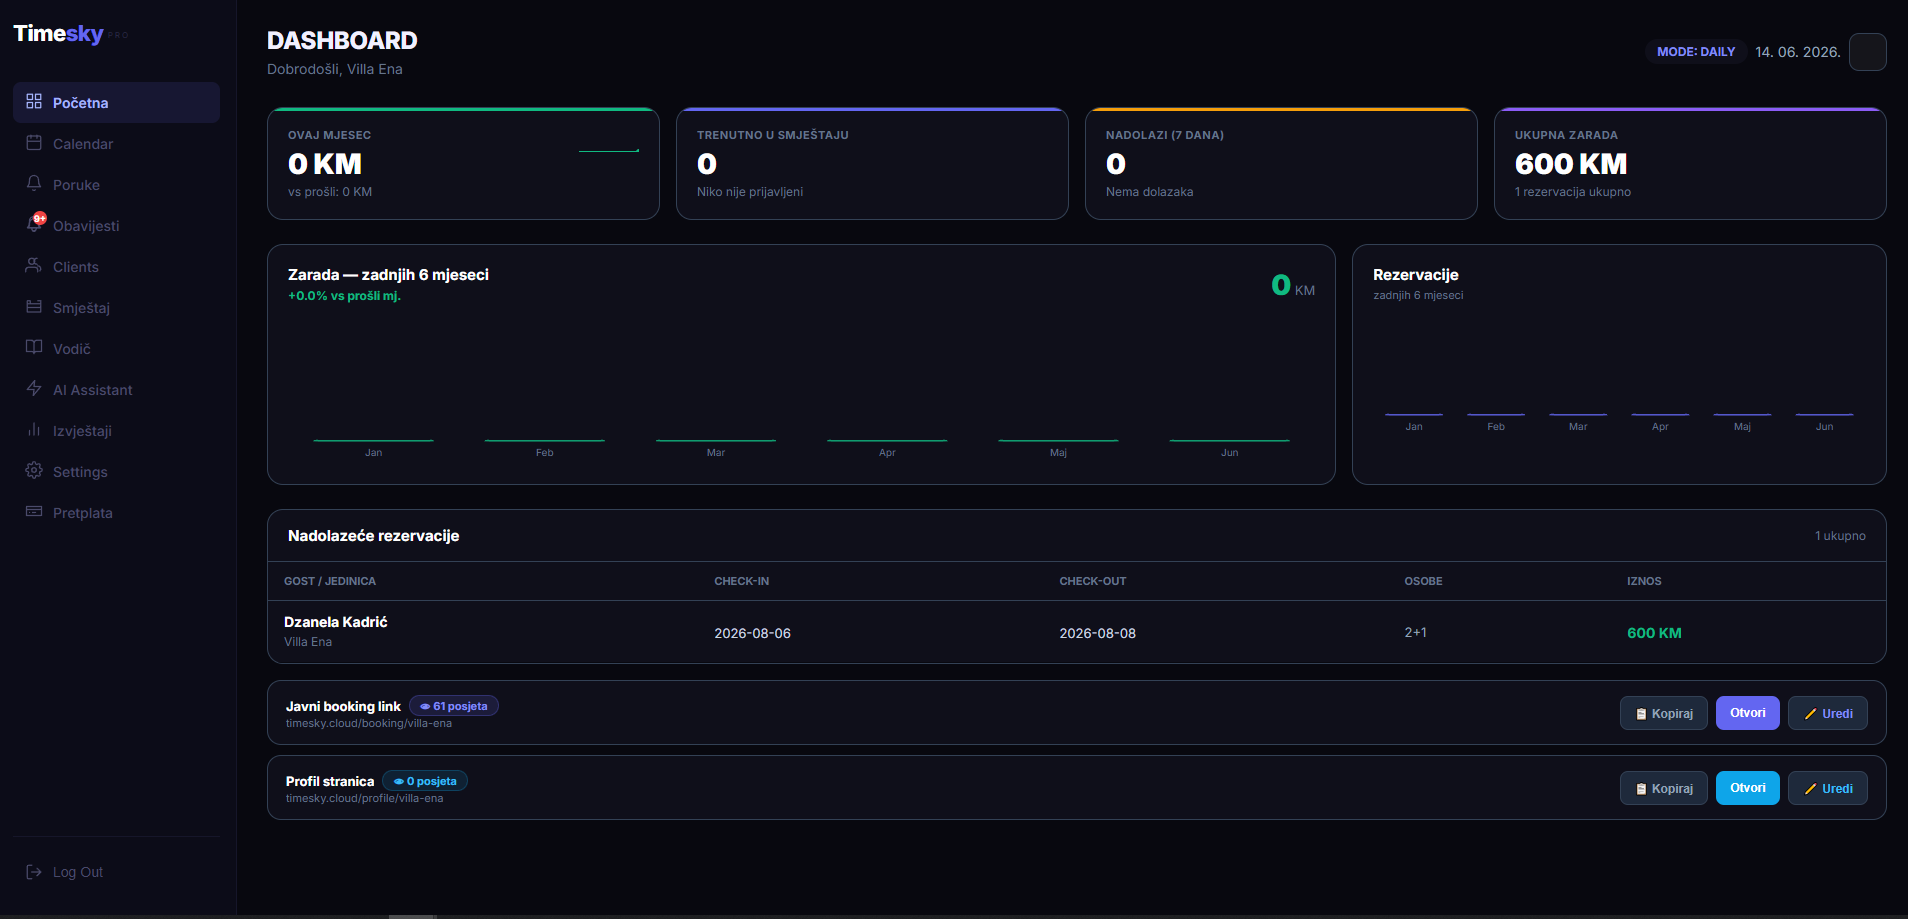The height and width of the screenshot is (919, 1908).
Task: Click the 1 ukupno count label
Action: click(x=1840, y=536)
